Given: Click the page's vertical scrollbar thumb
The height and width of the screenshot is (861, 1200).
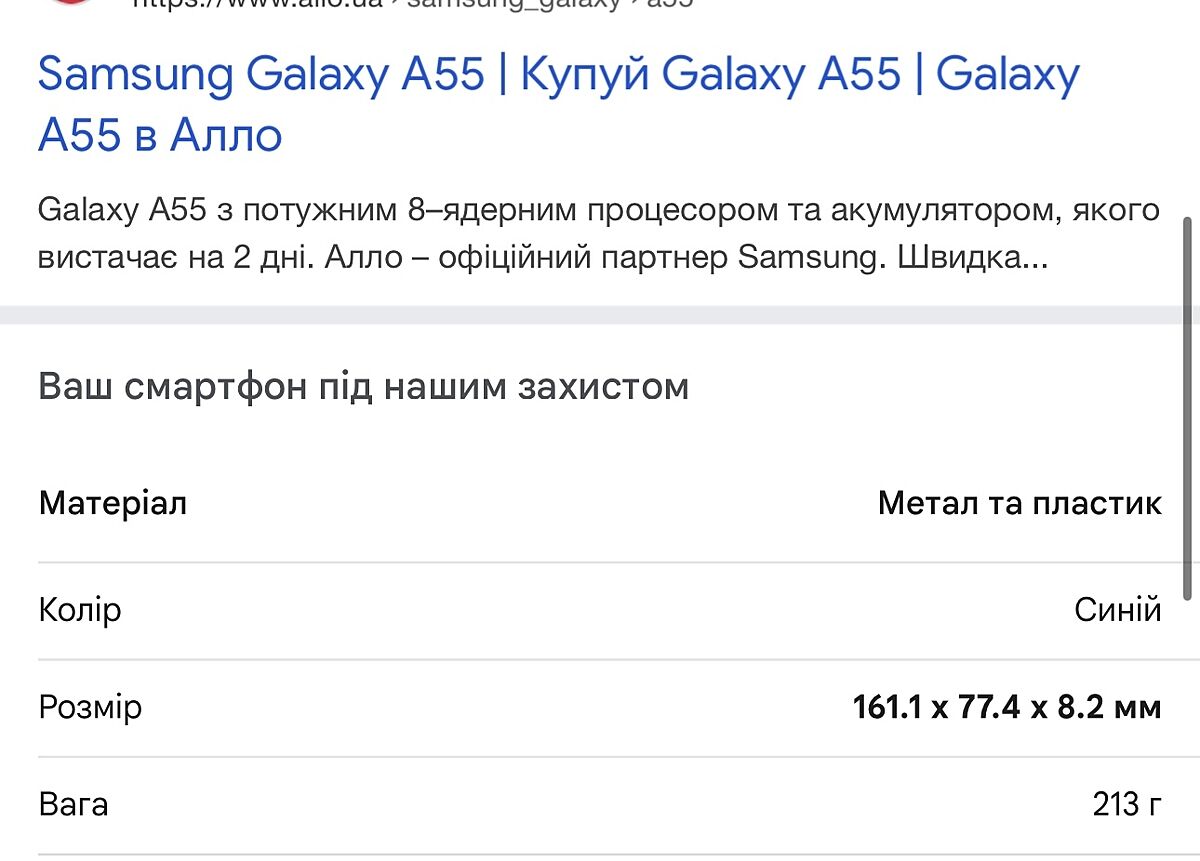Looking at the screenshot, I should [x=1188, y=408].
